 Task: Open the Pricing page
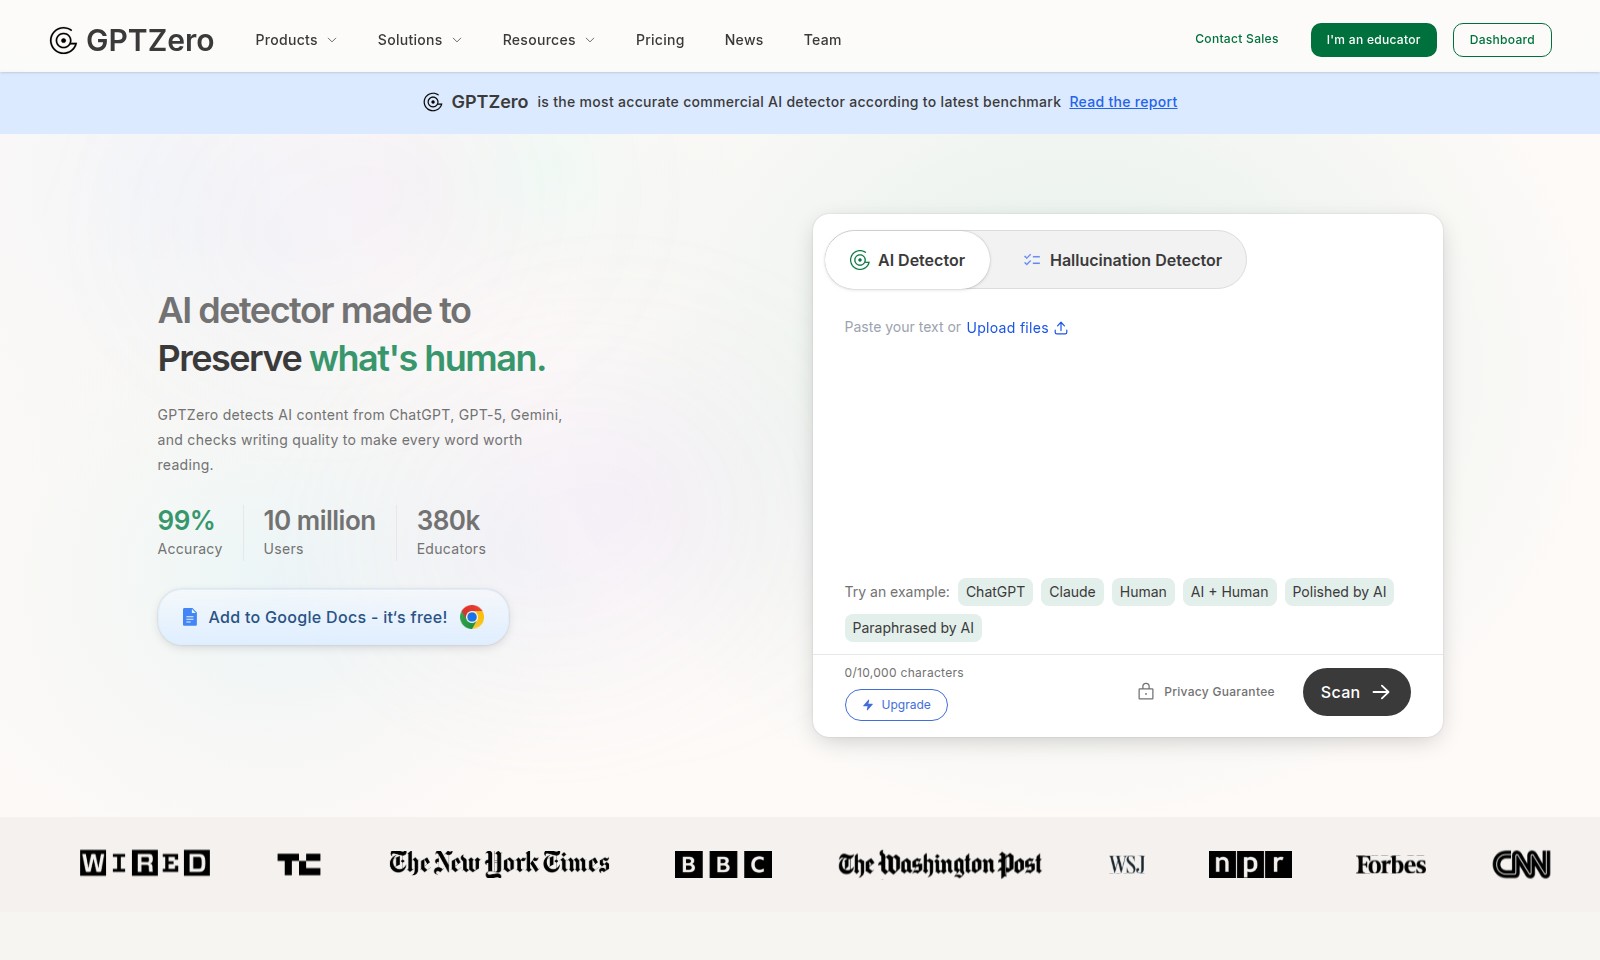[x=660, y=40]
